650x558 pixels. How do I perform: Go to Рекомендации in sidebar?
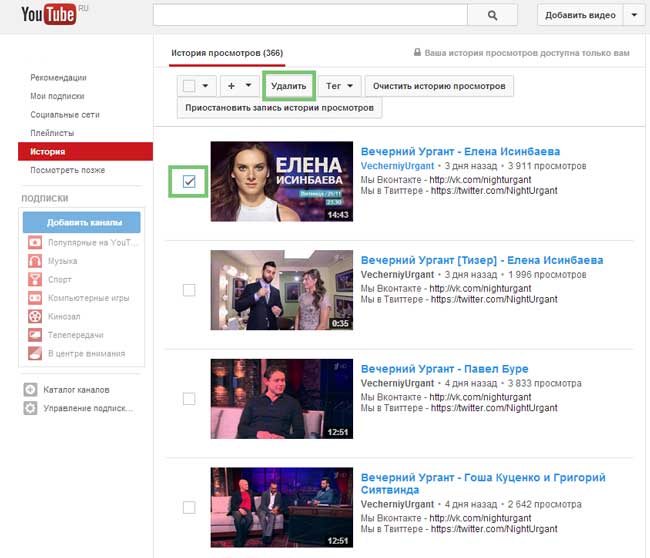[58, 78]
